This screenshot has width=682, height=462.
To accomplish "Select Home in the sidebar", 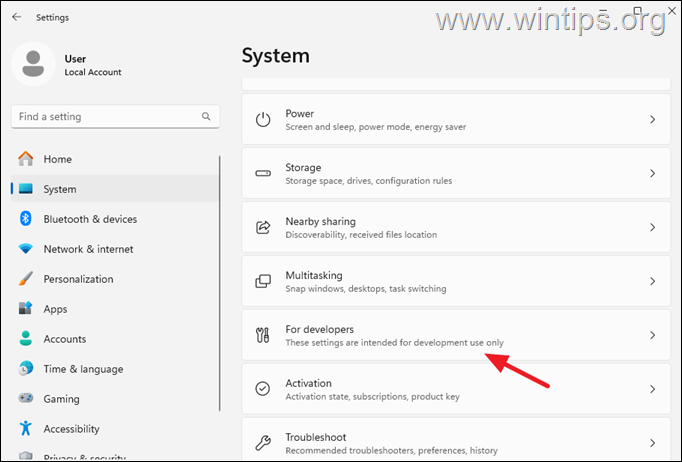I will coord(115,159).
